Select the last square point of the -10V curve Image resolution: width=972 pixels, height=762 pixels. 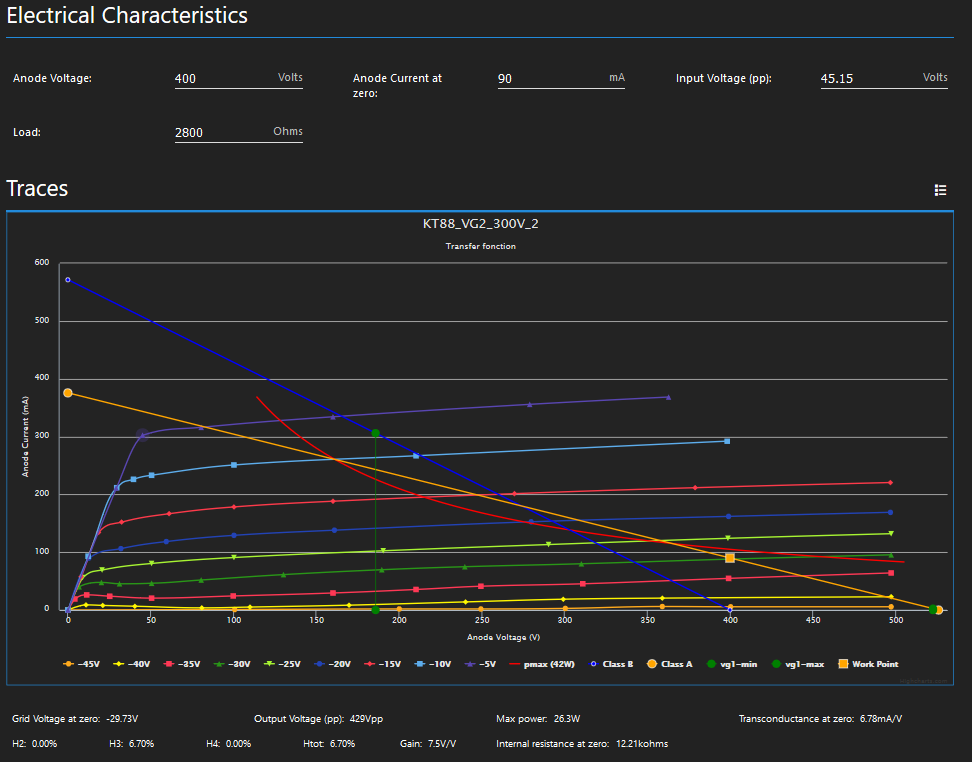(727, 441)
